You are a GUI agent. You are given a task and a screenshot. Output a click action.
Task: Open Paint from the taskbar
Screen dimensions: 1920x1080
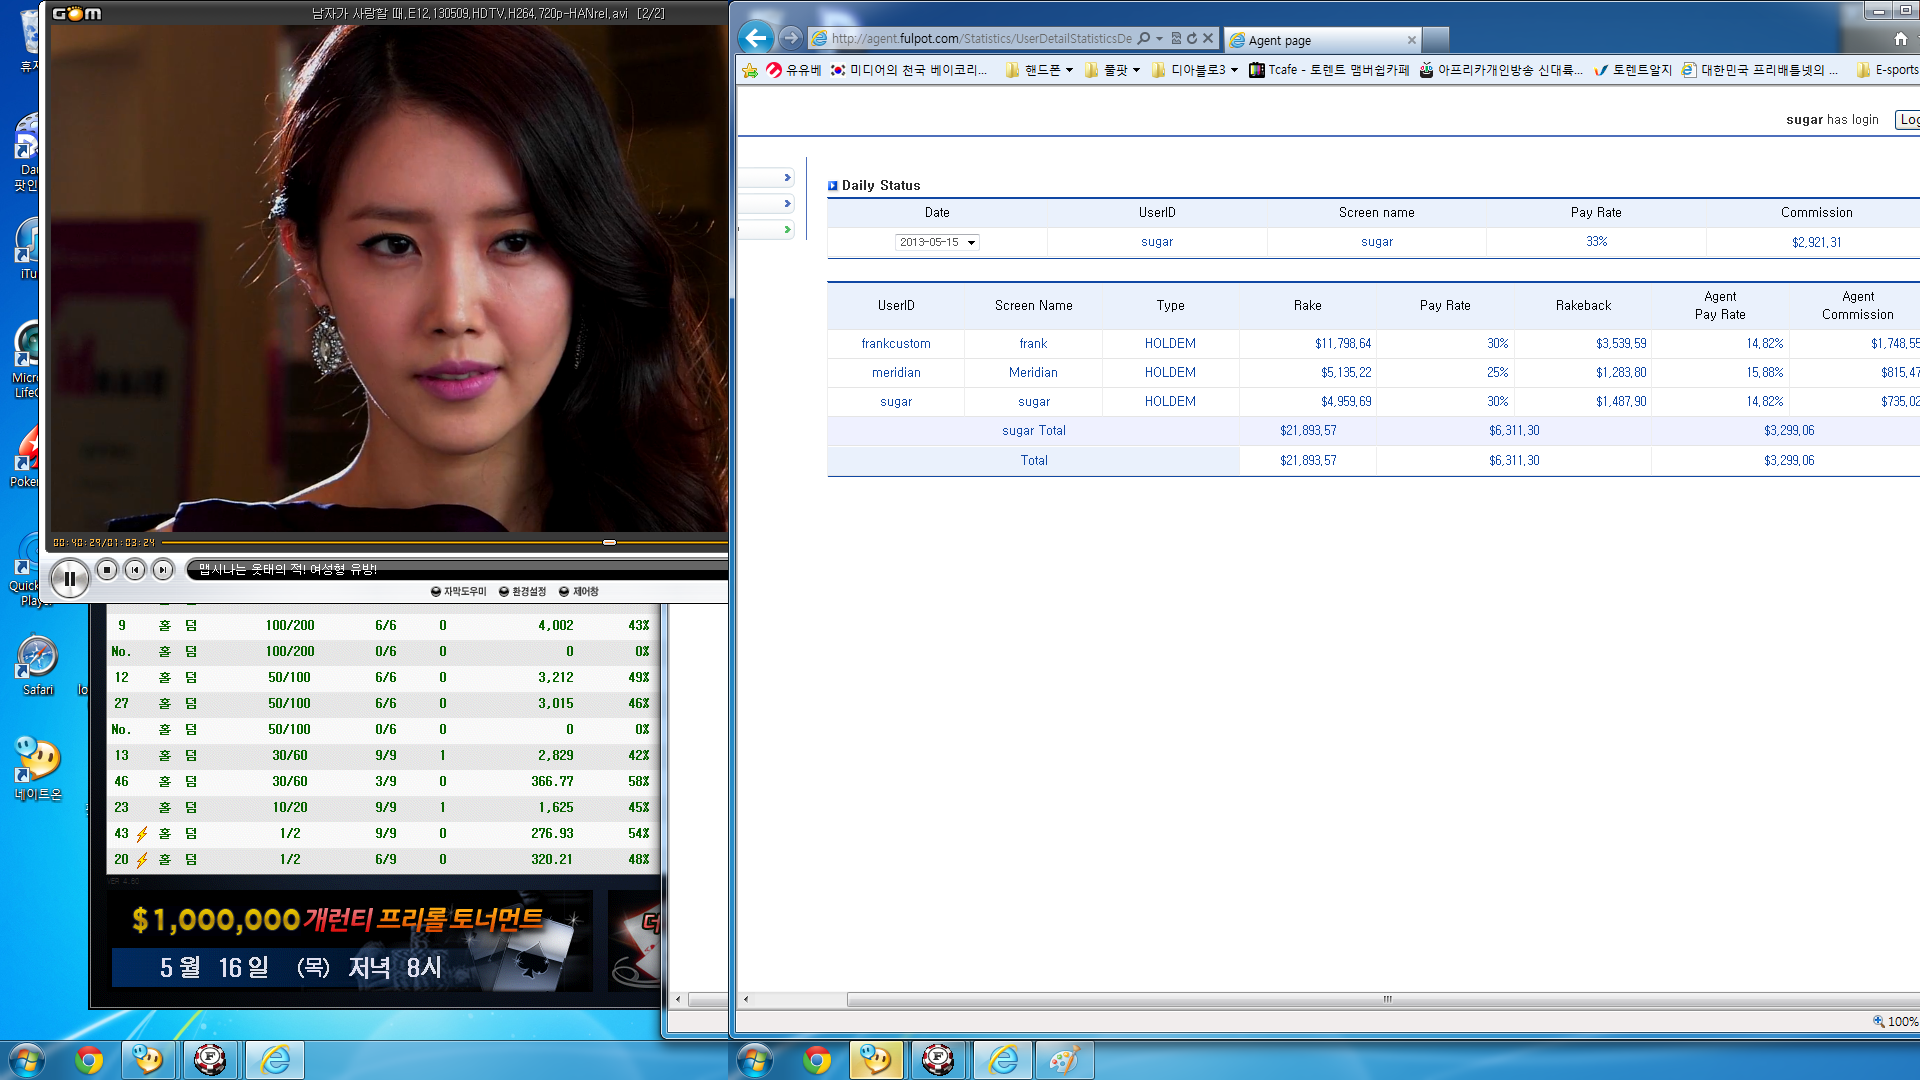pyautogui.click(x=1064, y=1060)
